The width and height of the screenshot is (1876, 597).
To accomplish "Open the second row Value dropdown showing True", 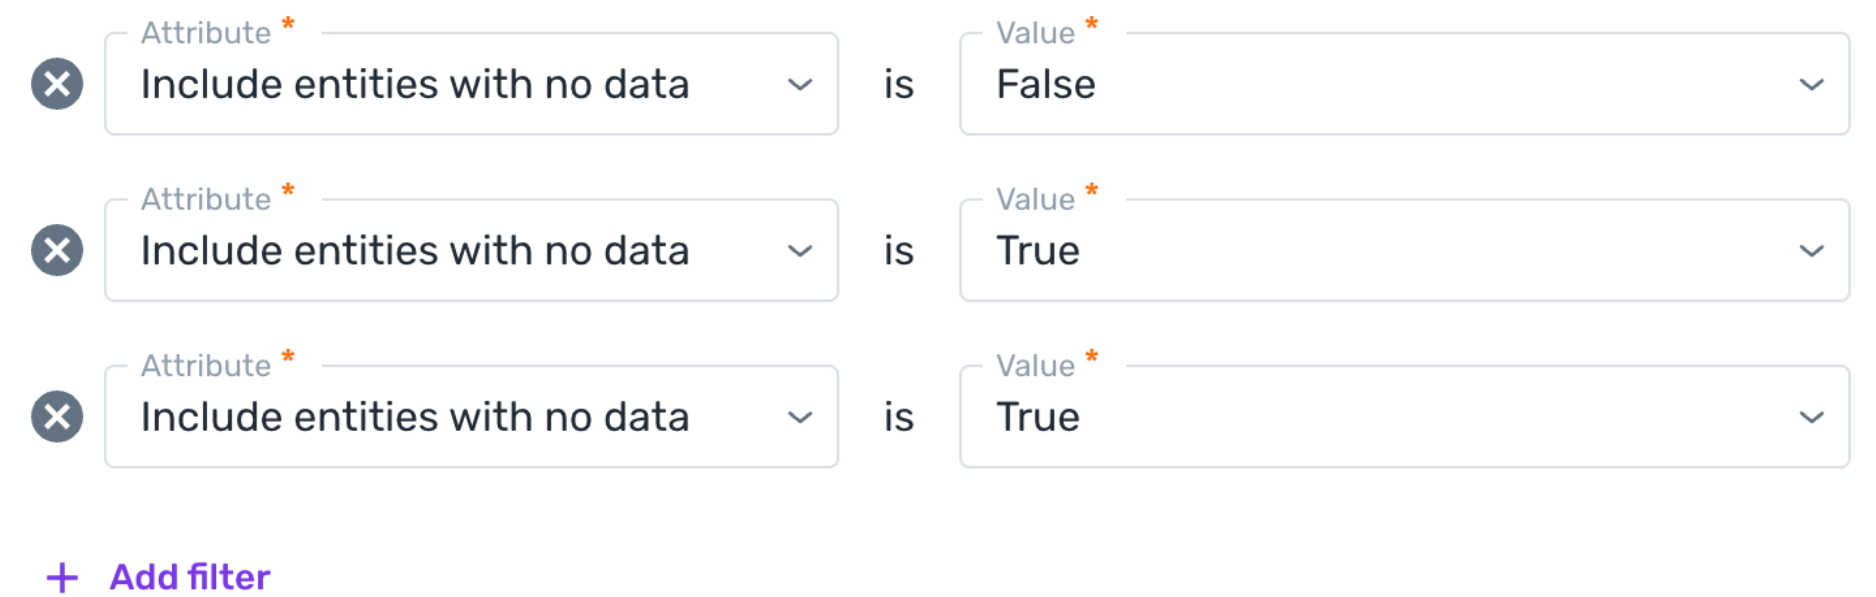I will [1404, 250].
